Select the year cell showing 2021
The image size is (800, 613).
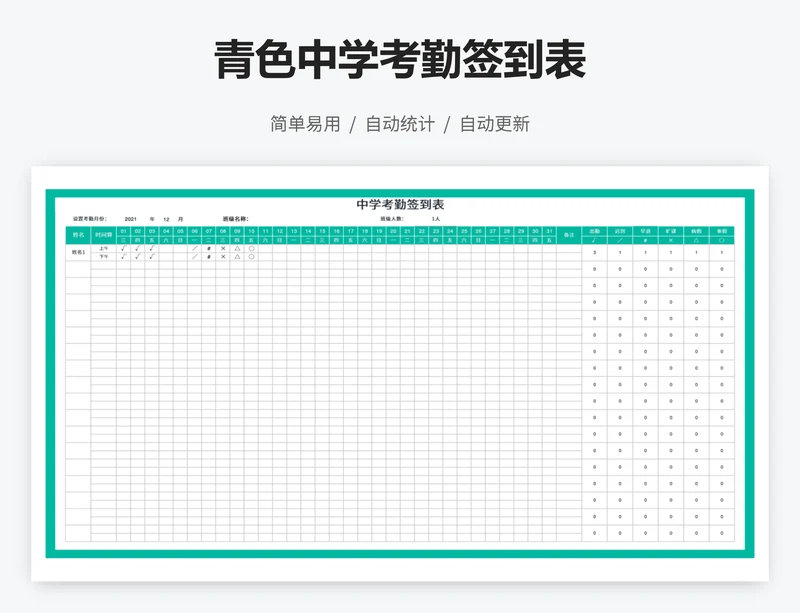click(x=128, y=218)
